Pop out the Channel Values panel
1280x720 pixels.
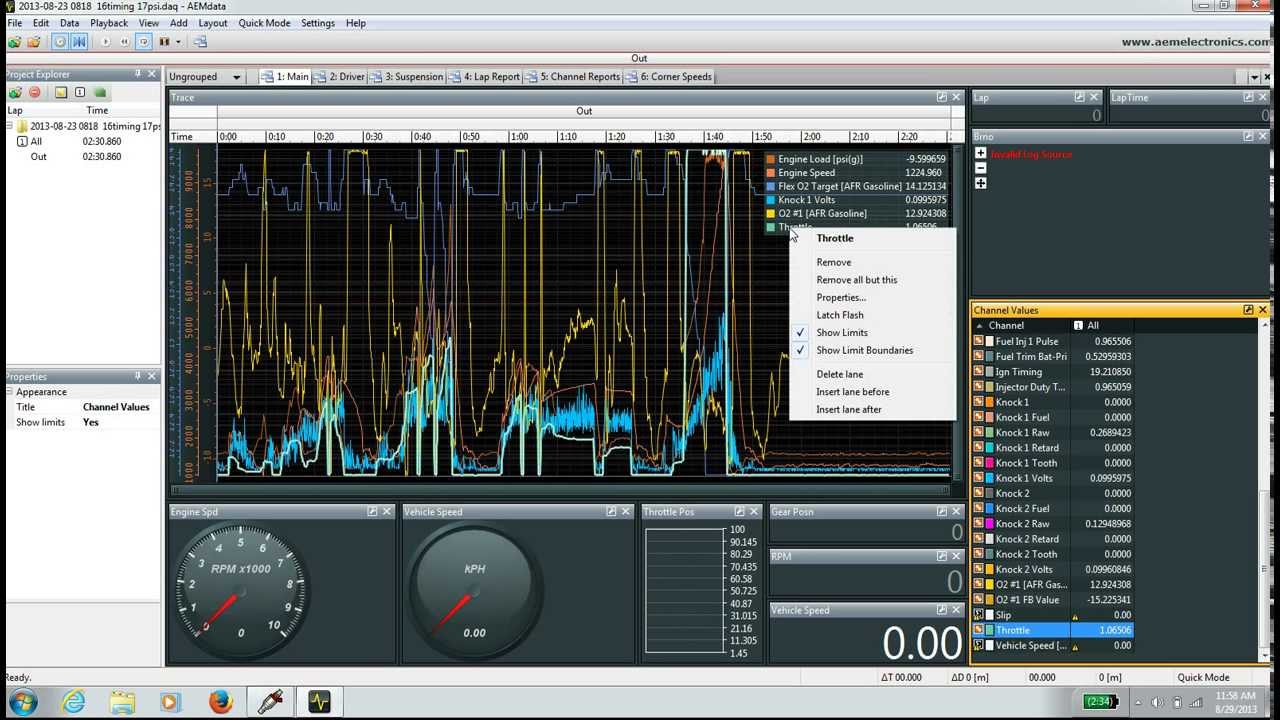pos(1248,310)
